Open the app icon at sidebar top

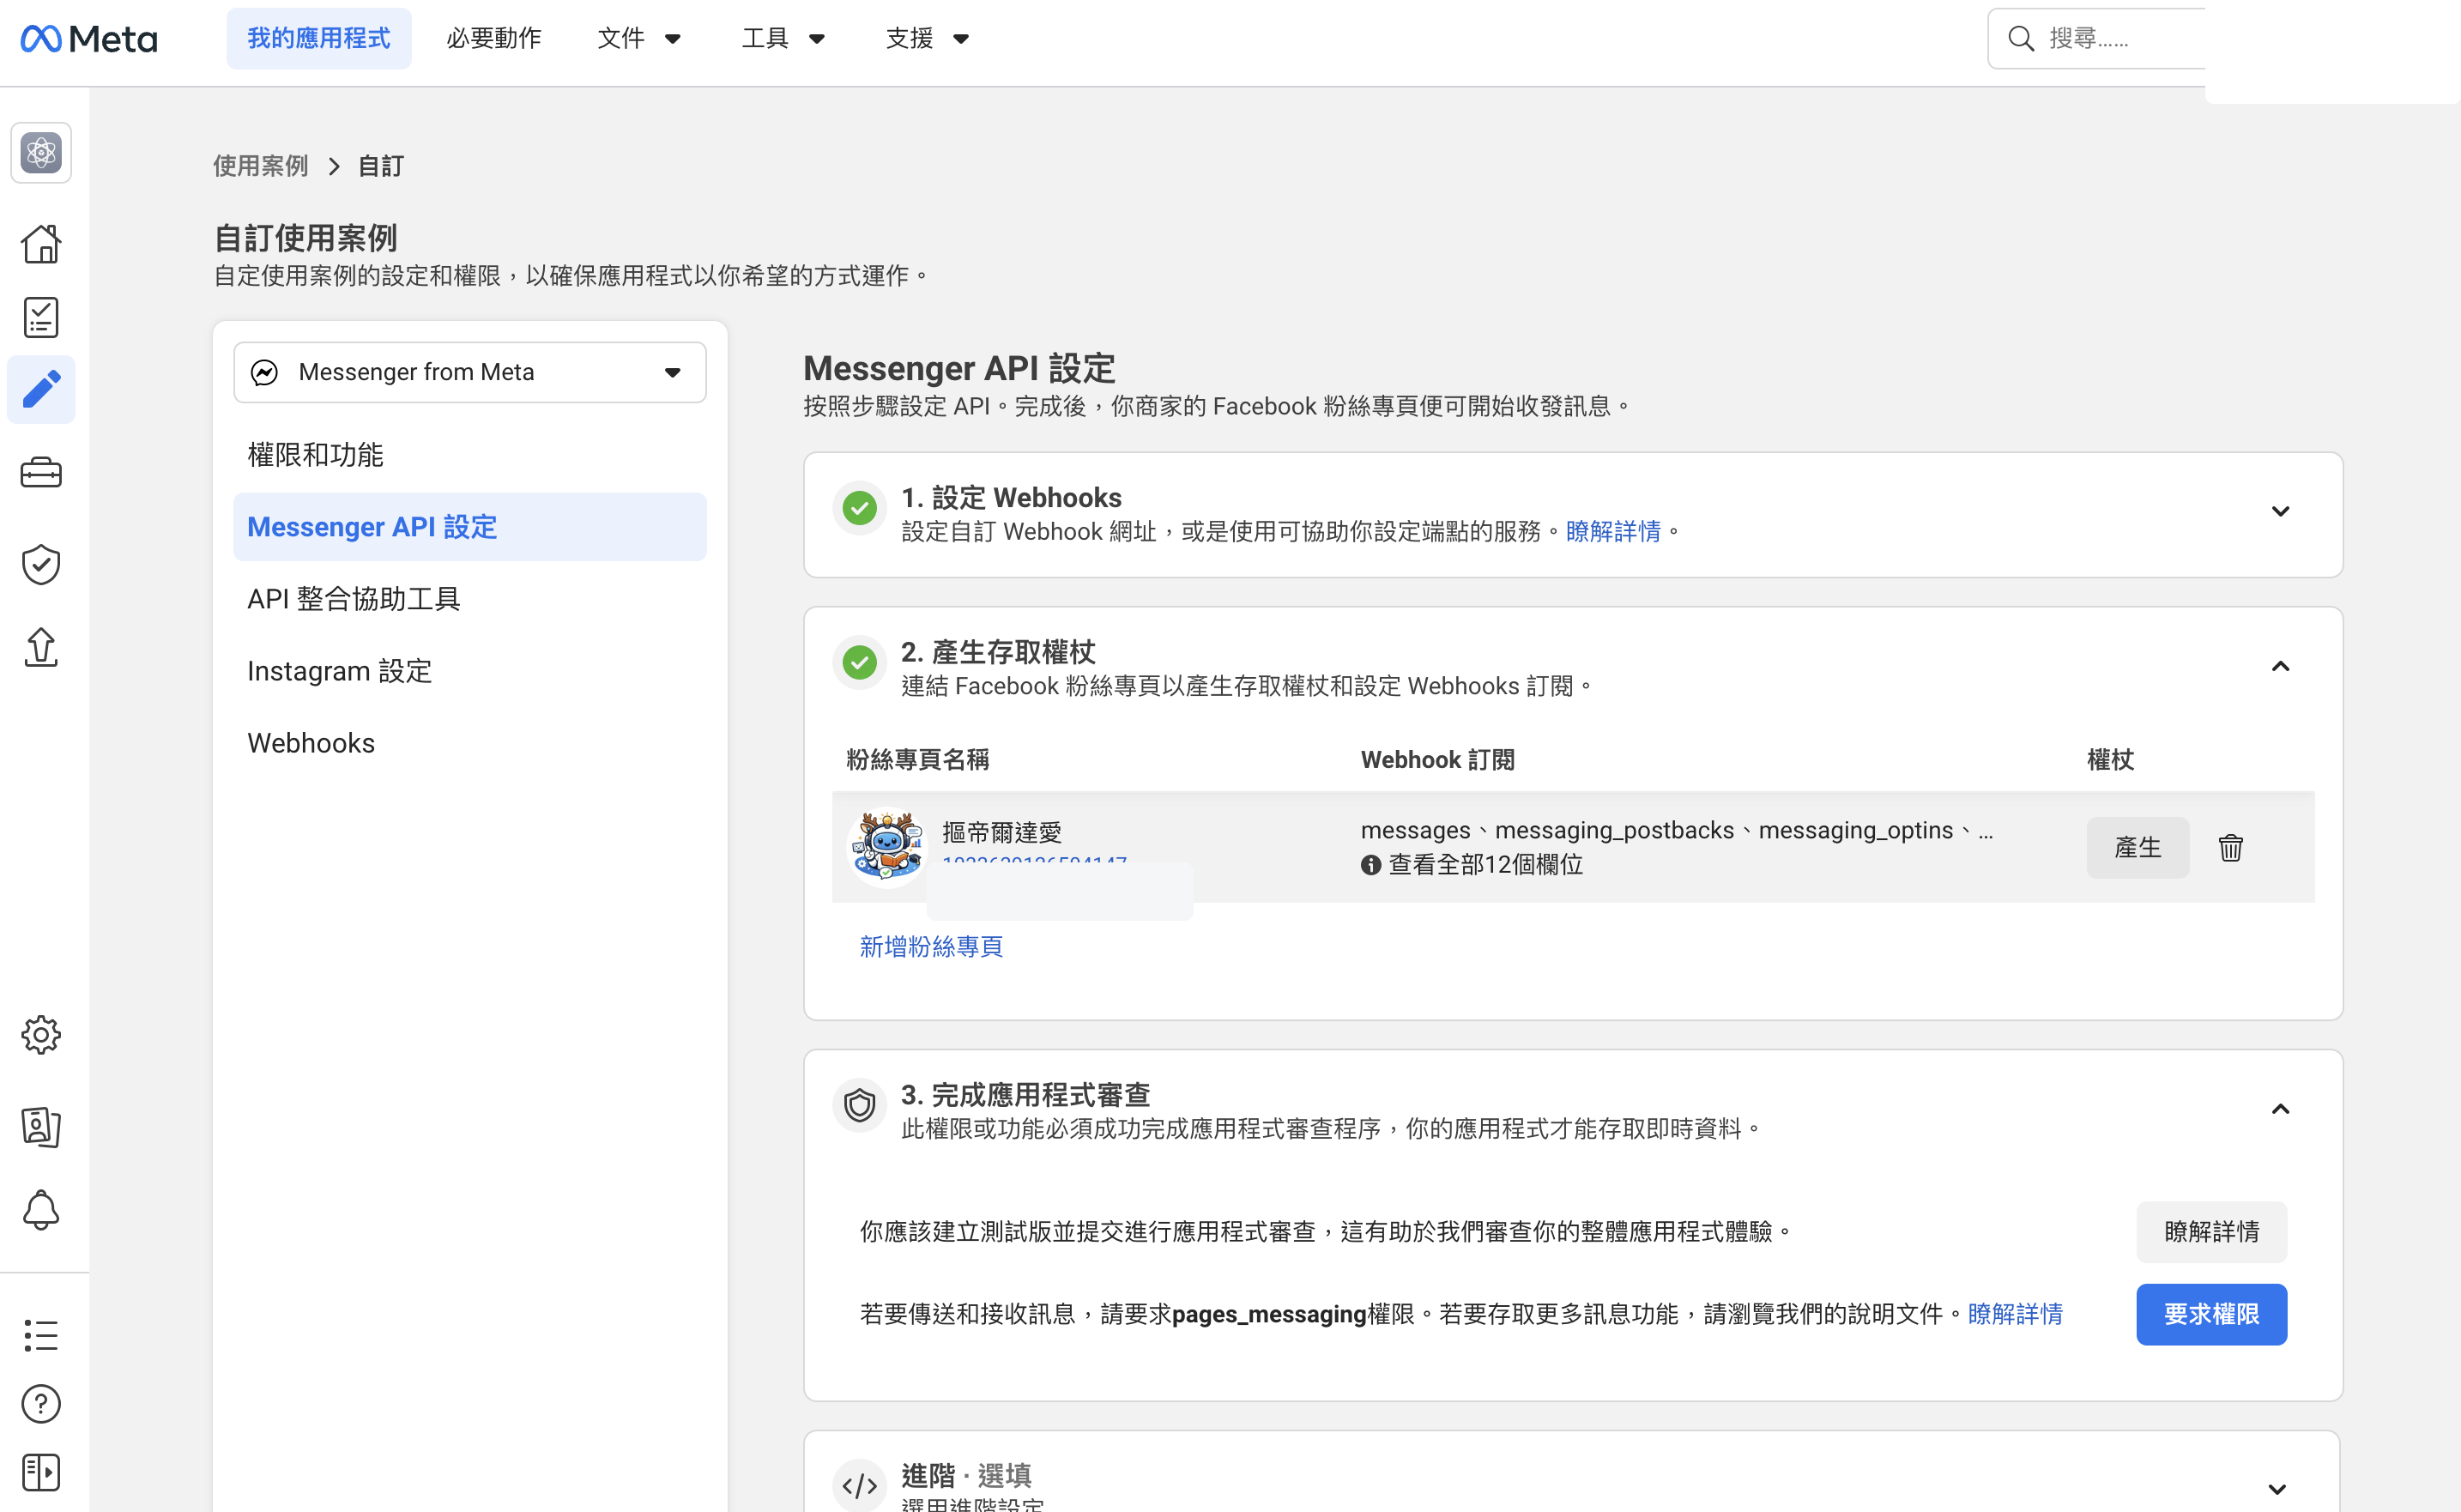pyautogui.click(x=41, y=153)
